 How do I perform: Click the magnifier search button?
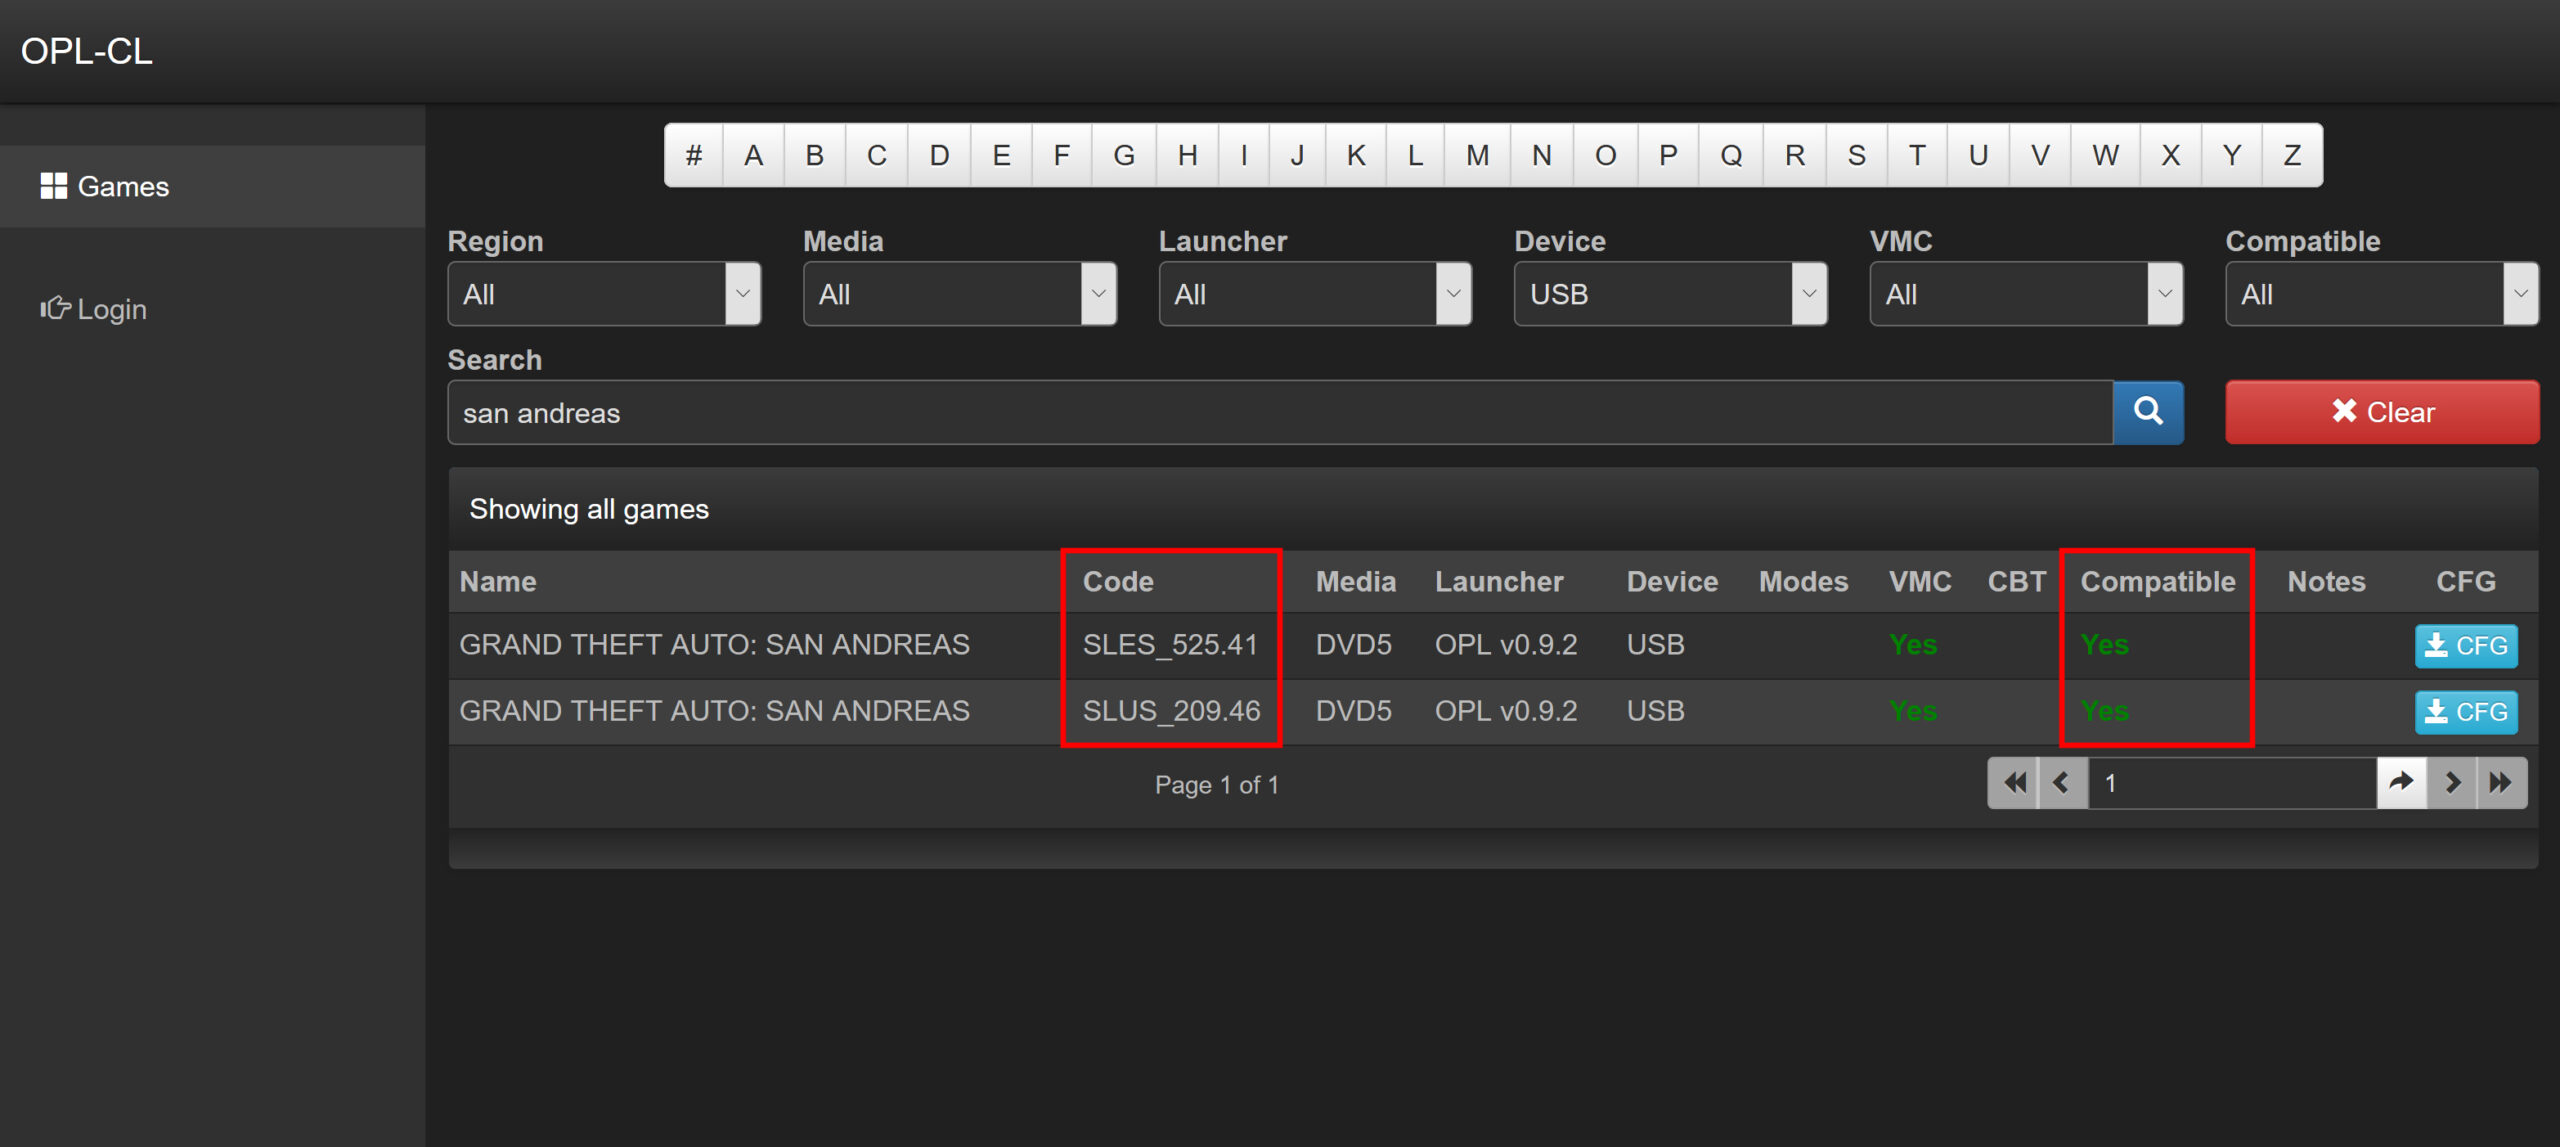pos(2148,412)
